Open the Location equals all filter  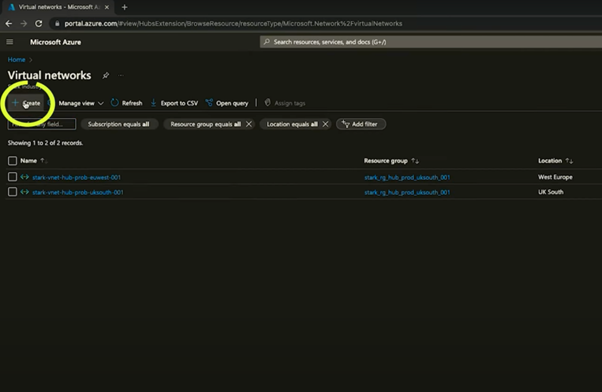[x=292, y=124]
